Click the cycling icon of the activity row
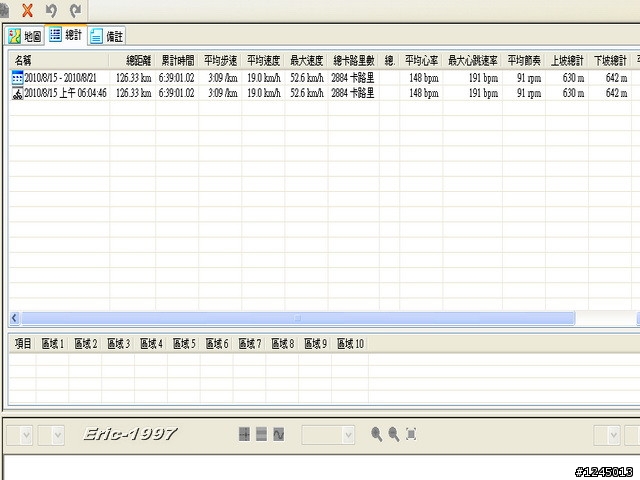 (x=17, y=94)
